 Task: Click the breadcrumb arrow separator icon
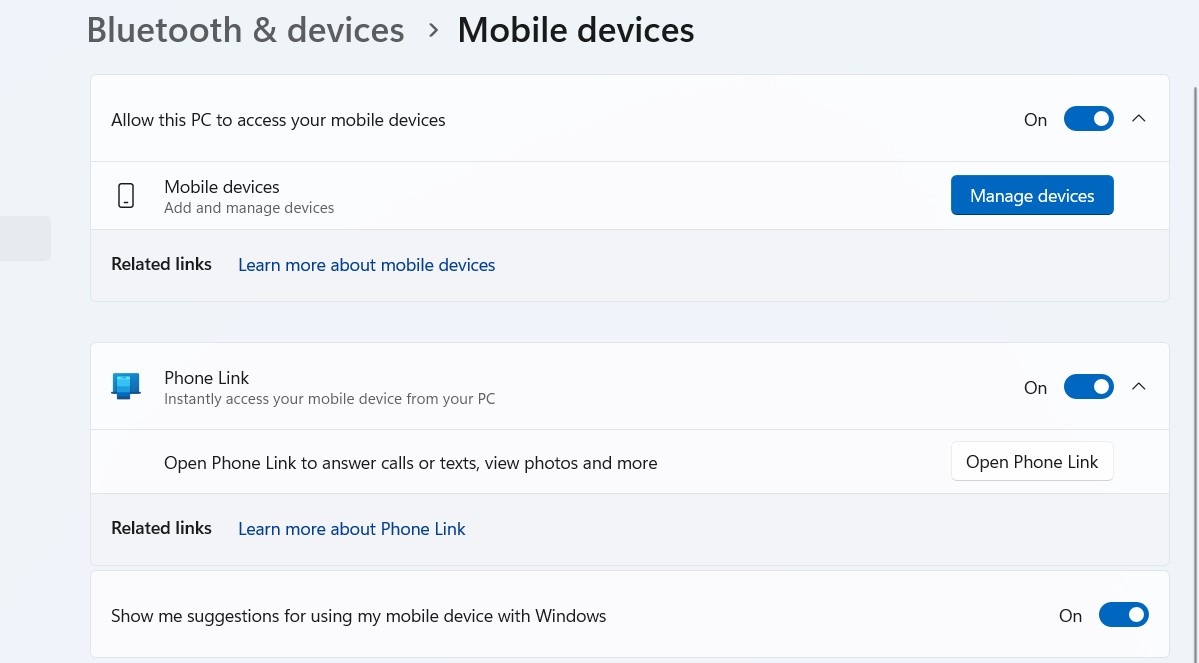[x=433, y=30]
